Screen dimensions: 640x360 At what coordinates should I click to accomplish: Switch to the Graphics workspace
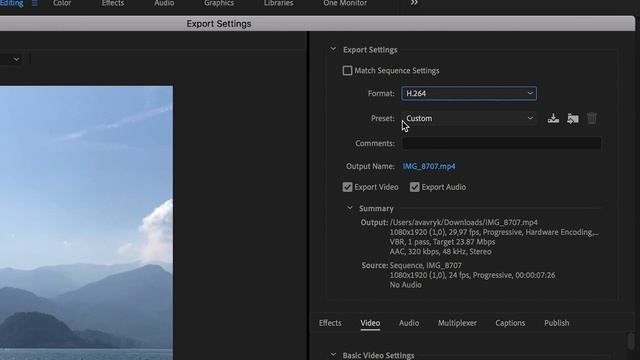tap(219, 3)
